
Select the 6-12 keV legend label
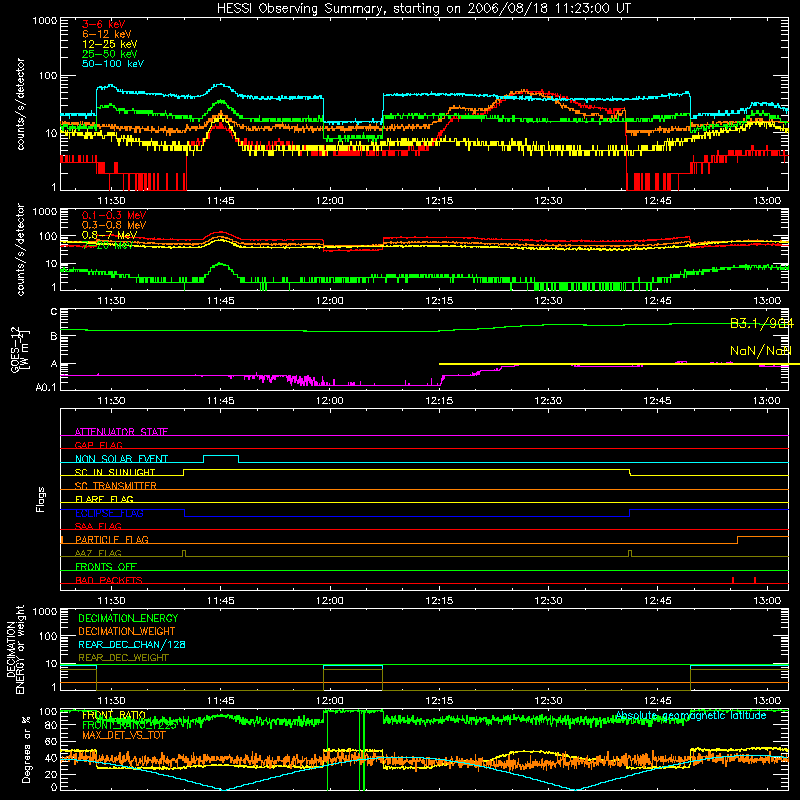(x=107, y=34)
